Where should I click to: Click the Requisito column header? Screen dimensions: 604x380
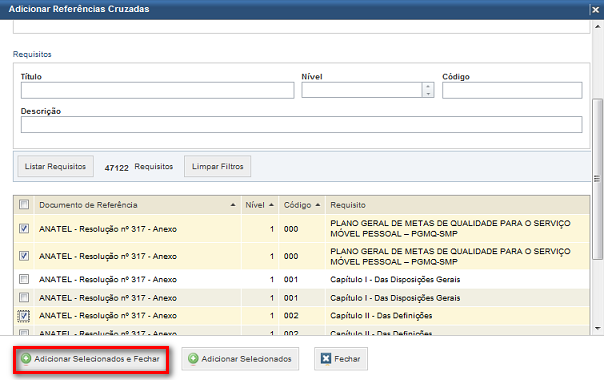pyautogui.click(x=458, y=205)
